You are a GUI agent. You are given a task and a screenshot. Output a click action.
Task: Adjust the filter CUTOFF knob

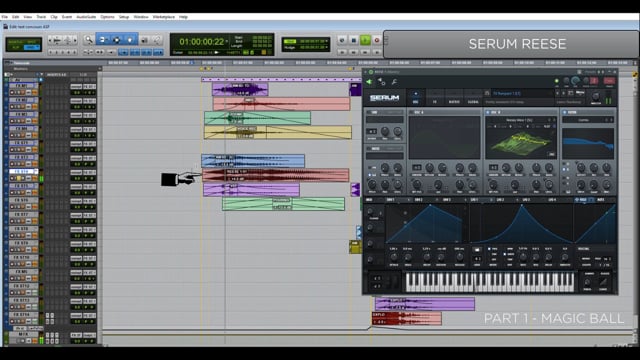(x=580, y=167)
